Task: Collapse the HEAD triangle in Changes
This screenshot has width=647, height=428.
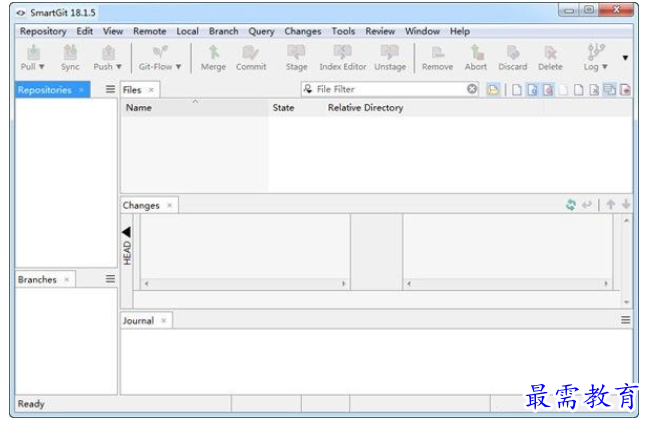Action: tap(127, 232)
